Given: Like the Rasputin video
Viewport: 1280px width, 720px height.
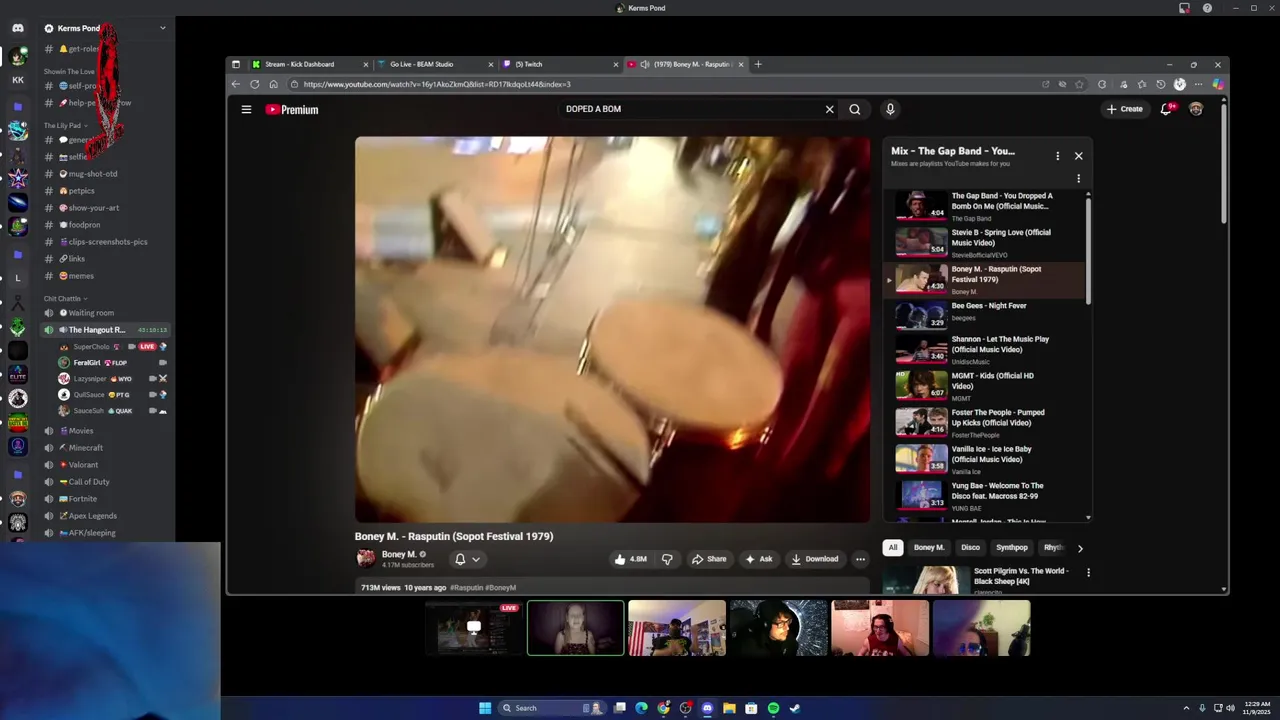Looking at the screenshot, I should pos(631,559).
